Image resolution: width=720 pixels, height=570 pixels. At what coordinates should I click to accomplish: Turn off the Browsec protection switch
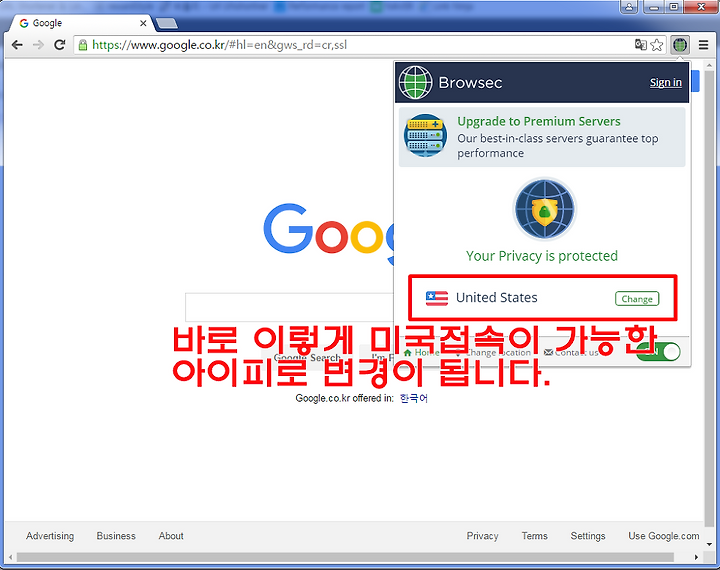(x=658, y=352)
